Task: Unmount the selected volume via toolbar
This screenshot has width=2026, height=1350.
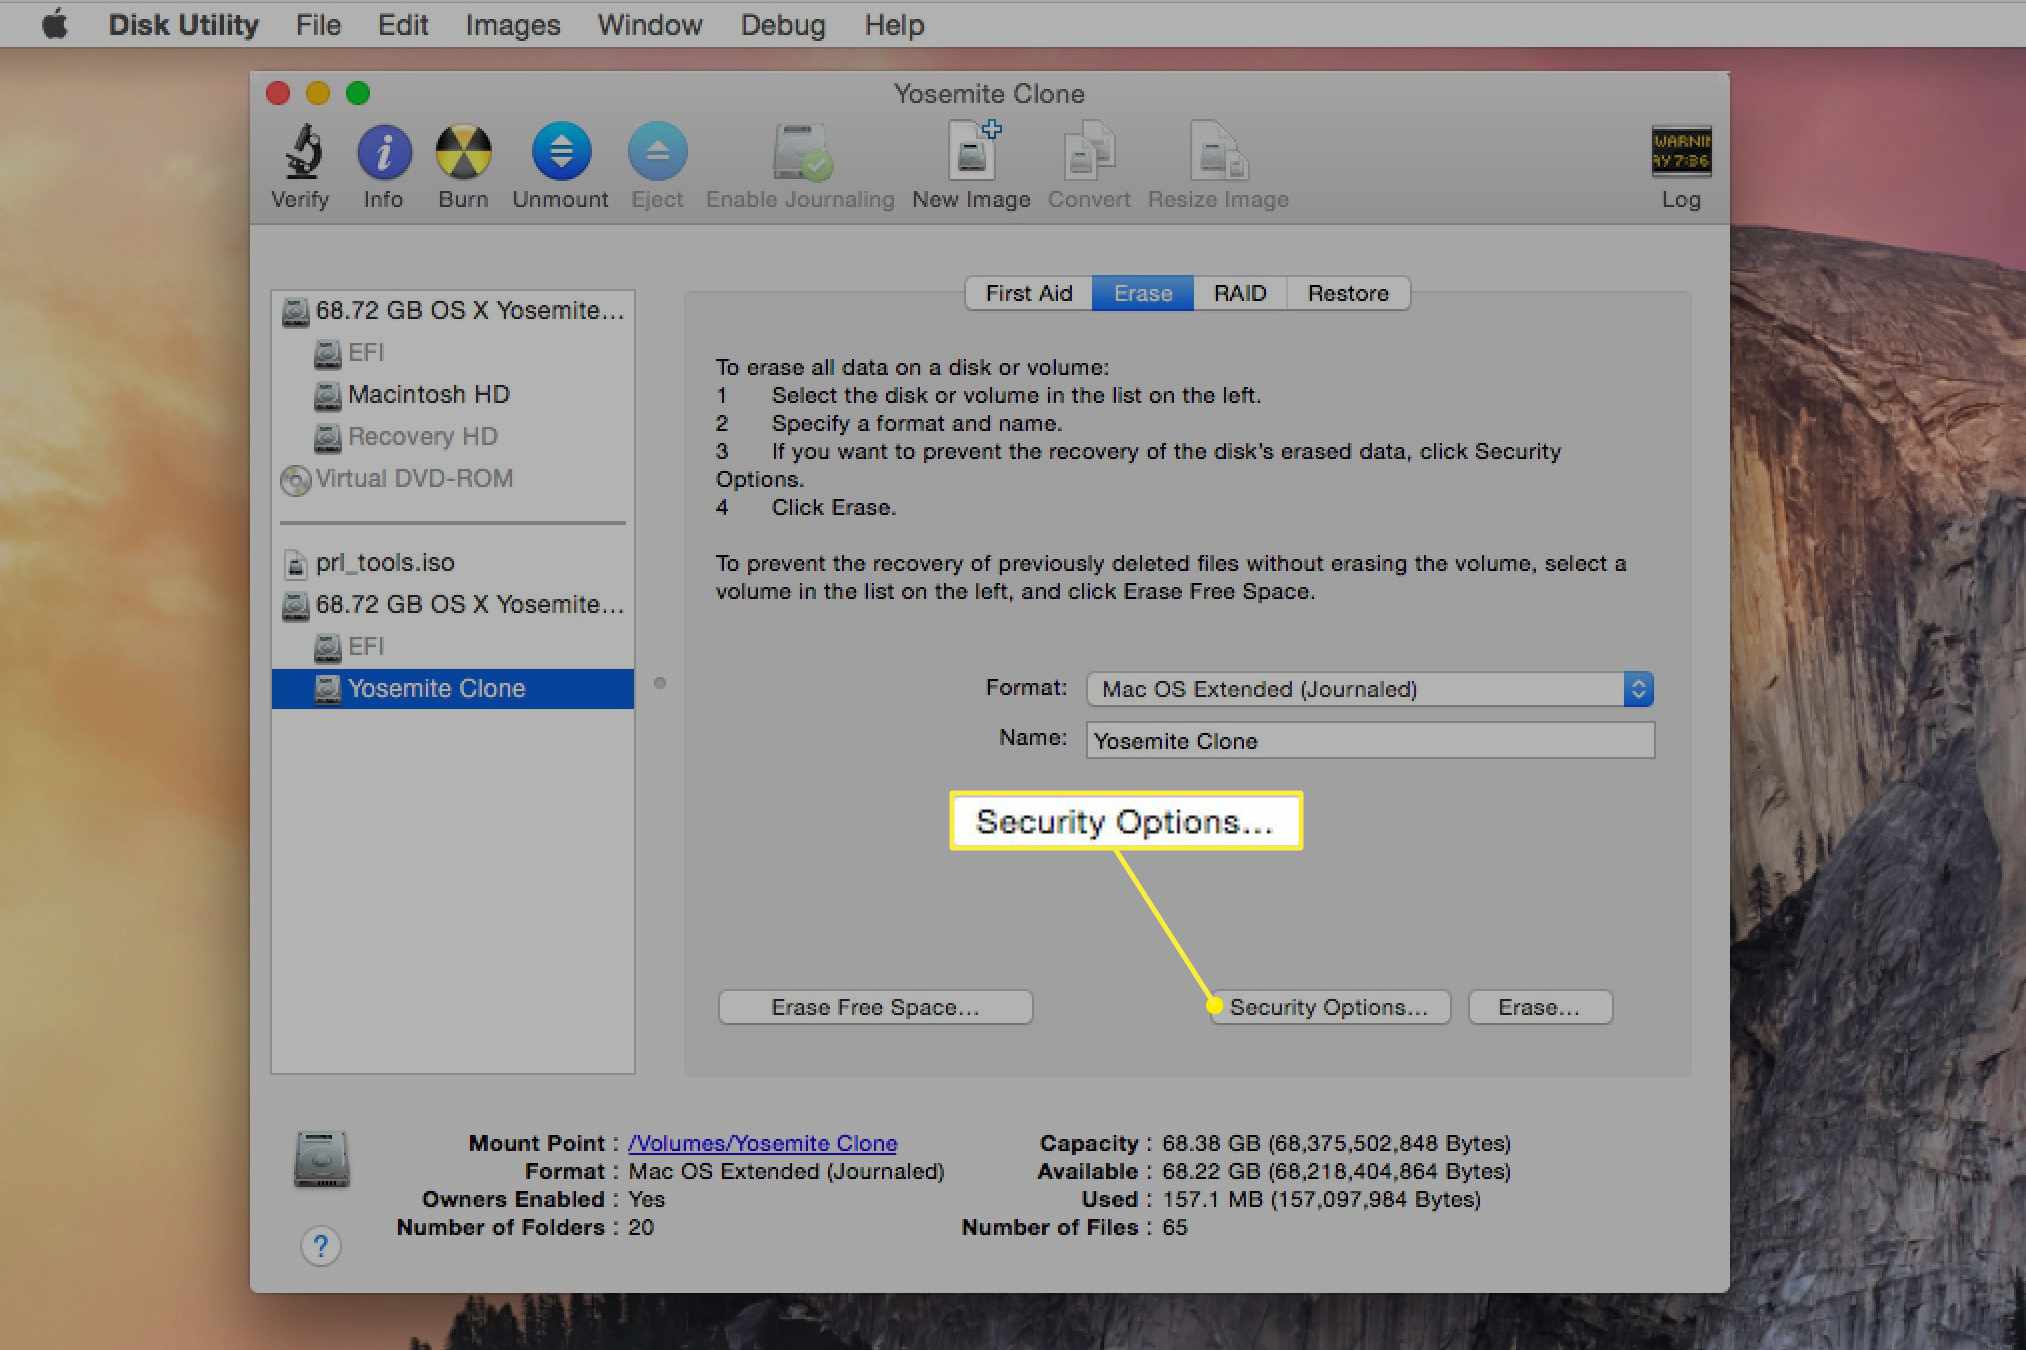Action: tap(561, 152)
